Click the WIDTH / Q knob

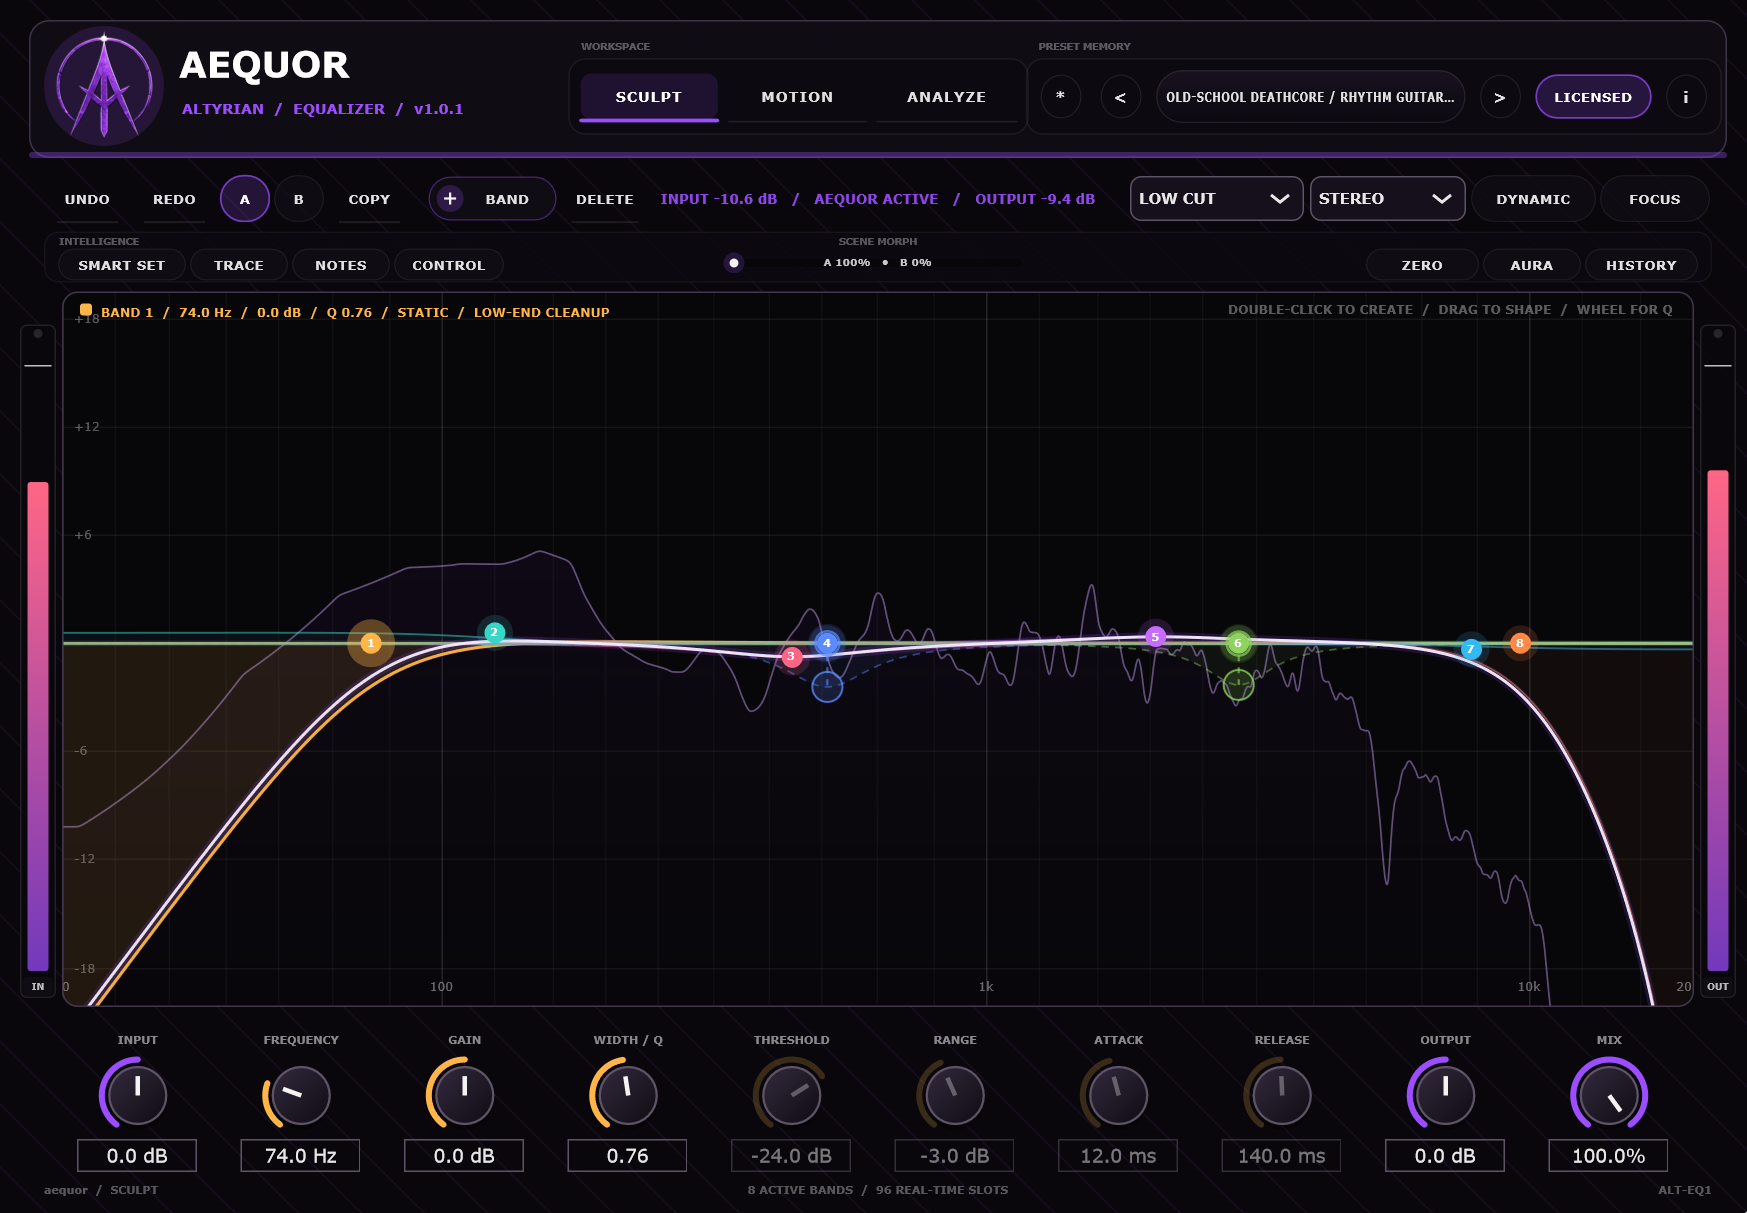pyautogui.click(x=627, y=1095)
